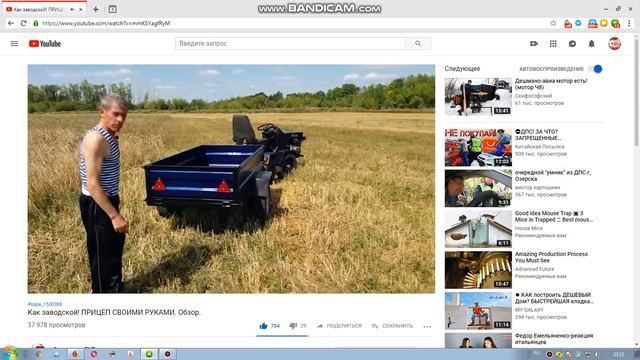This screenshot has width=640, height=360.
Task: Click the hashtag link above video title
Action: tap(45, 304)
